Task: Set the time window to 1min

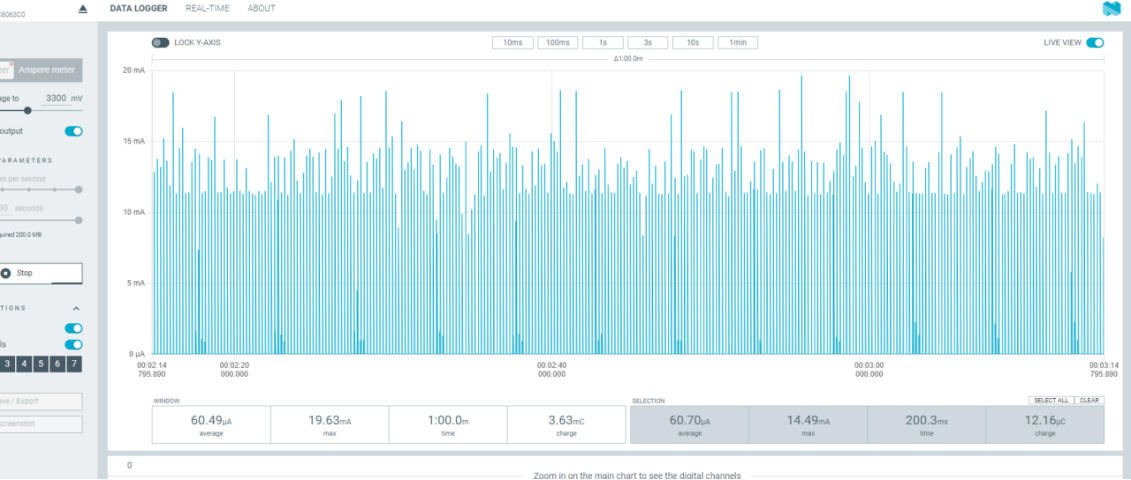Action: (x=737, y=43)
